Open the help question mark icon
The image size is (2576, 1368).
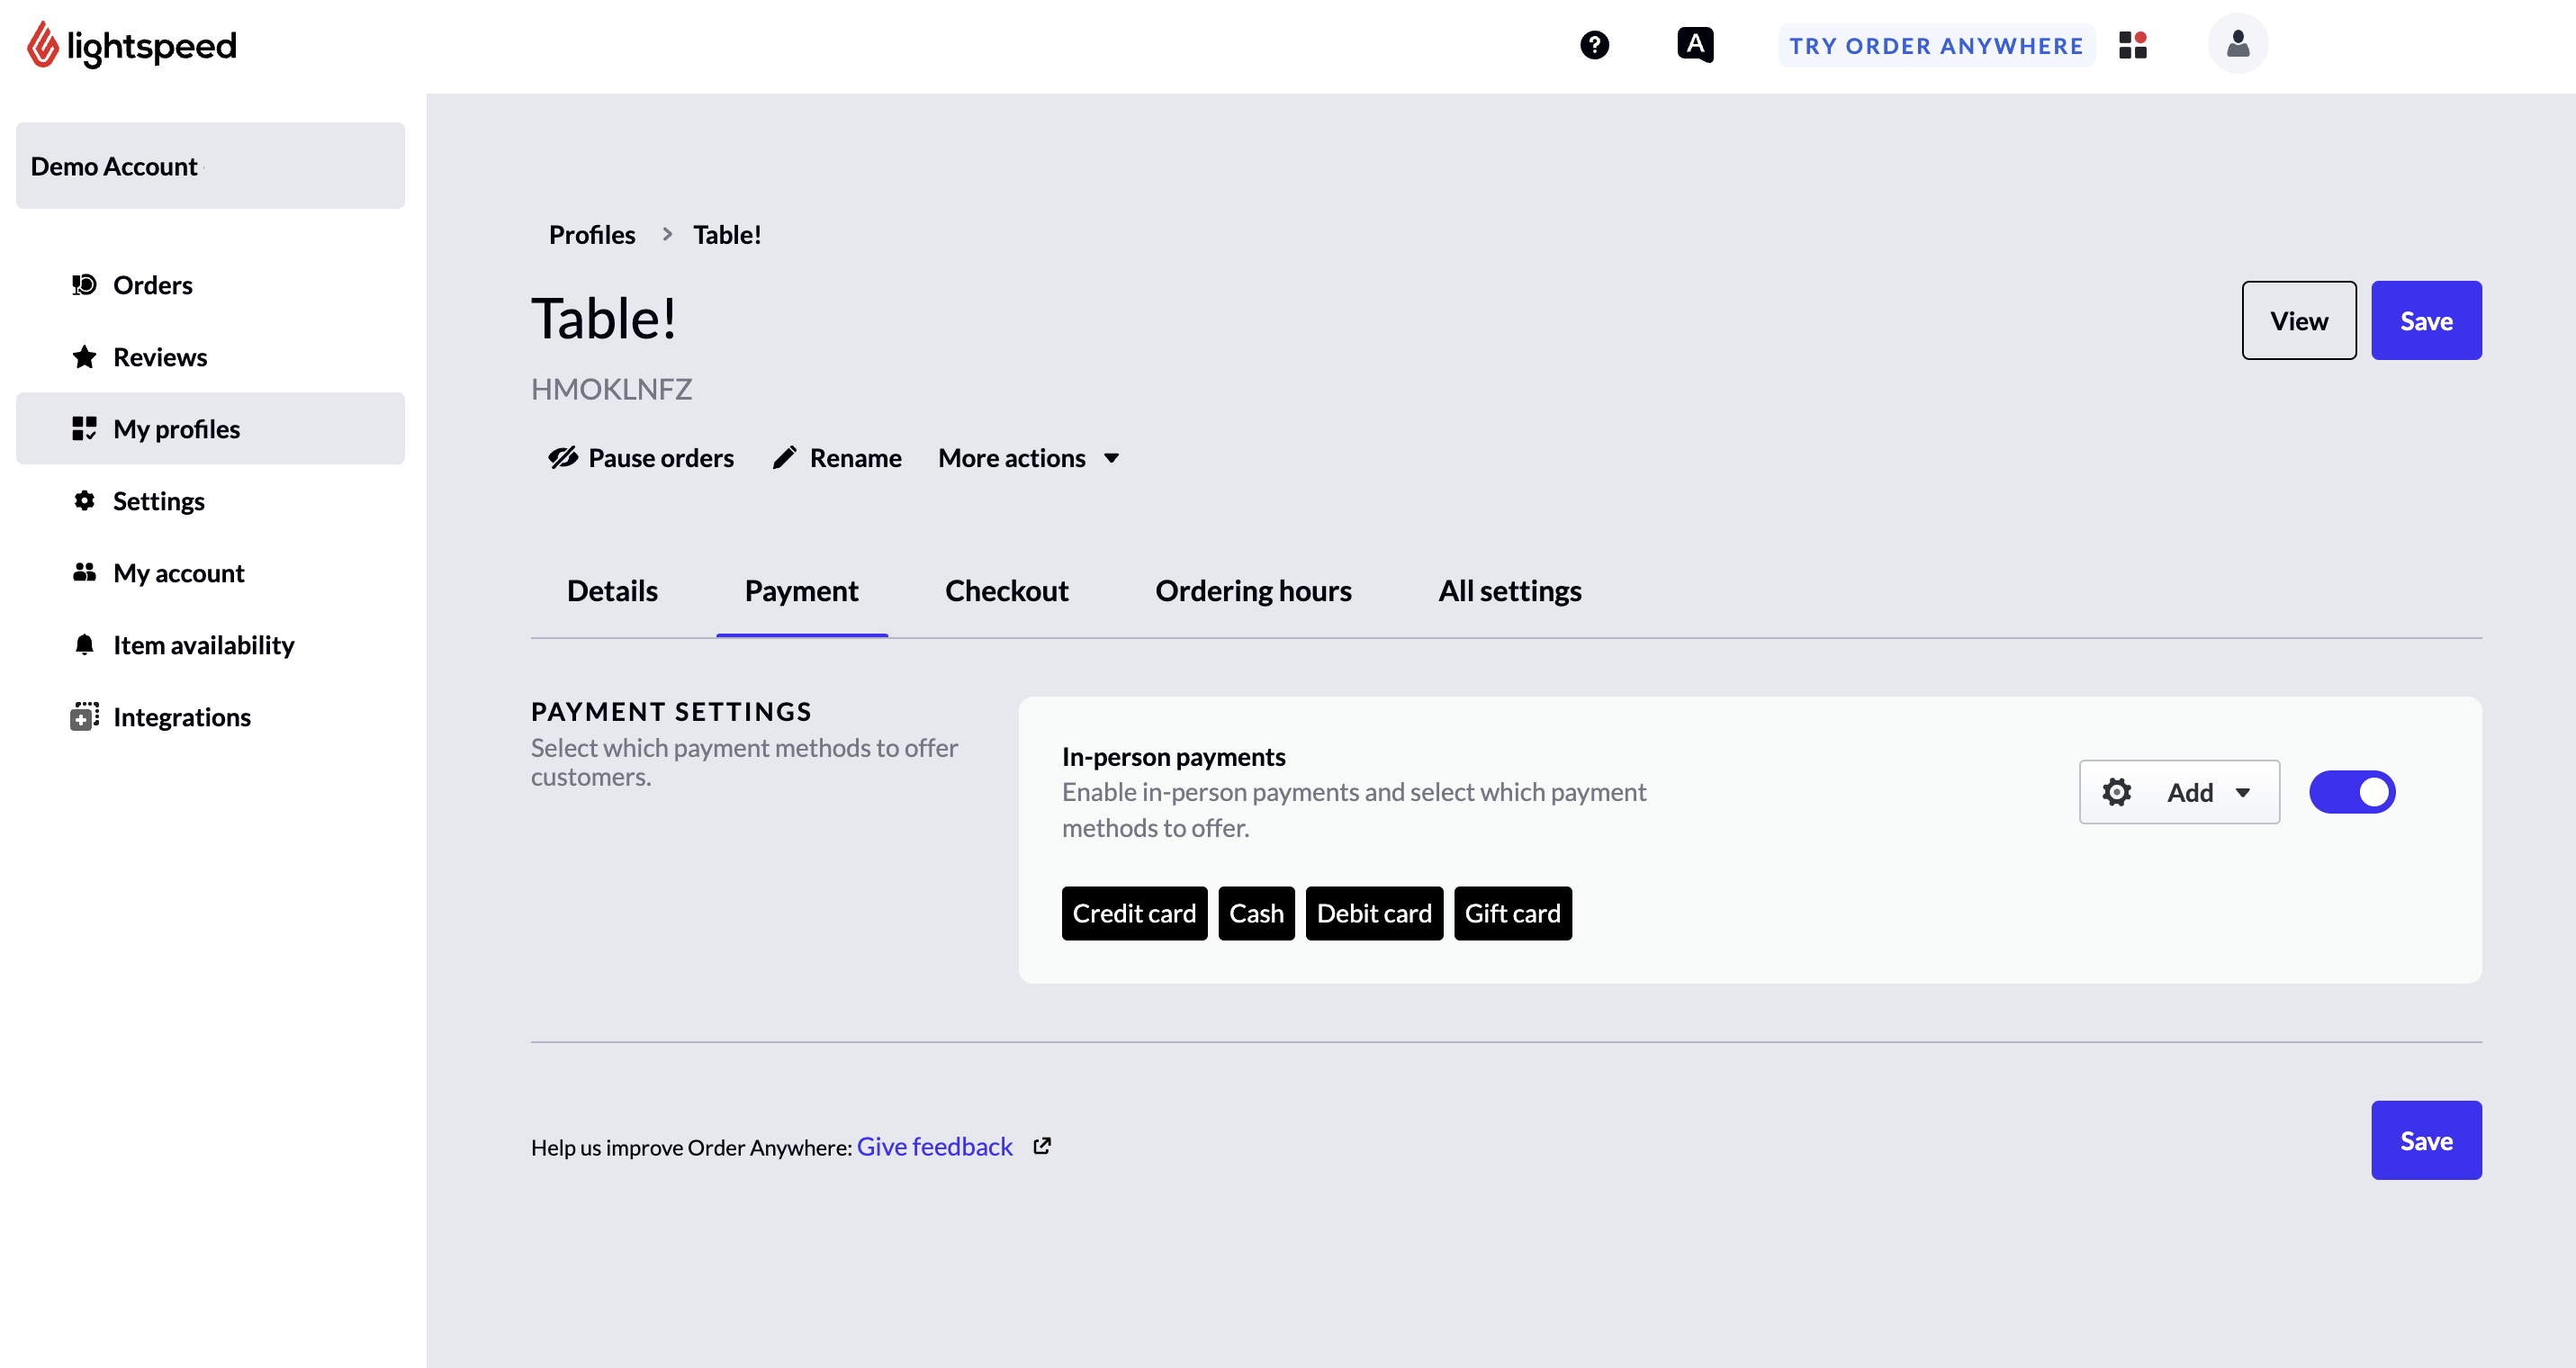pyautogui.click(x=1595, y=46)
